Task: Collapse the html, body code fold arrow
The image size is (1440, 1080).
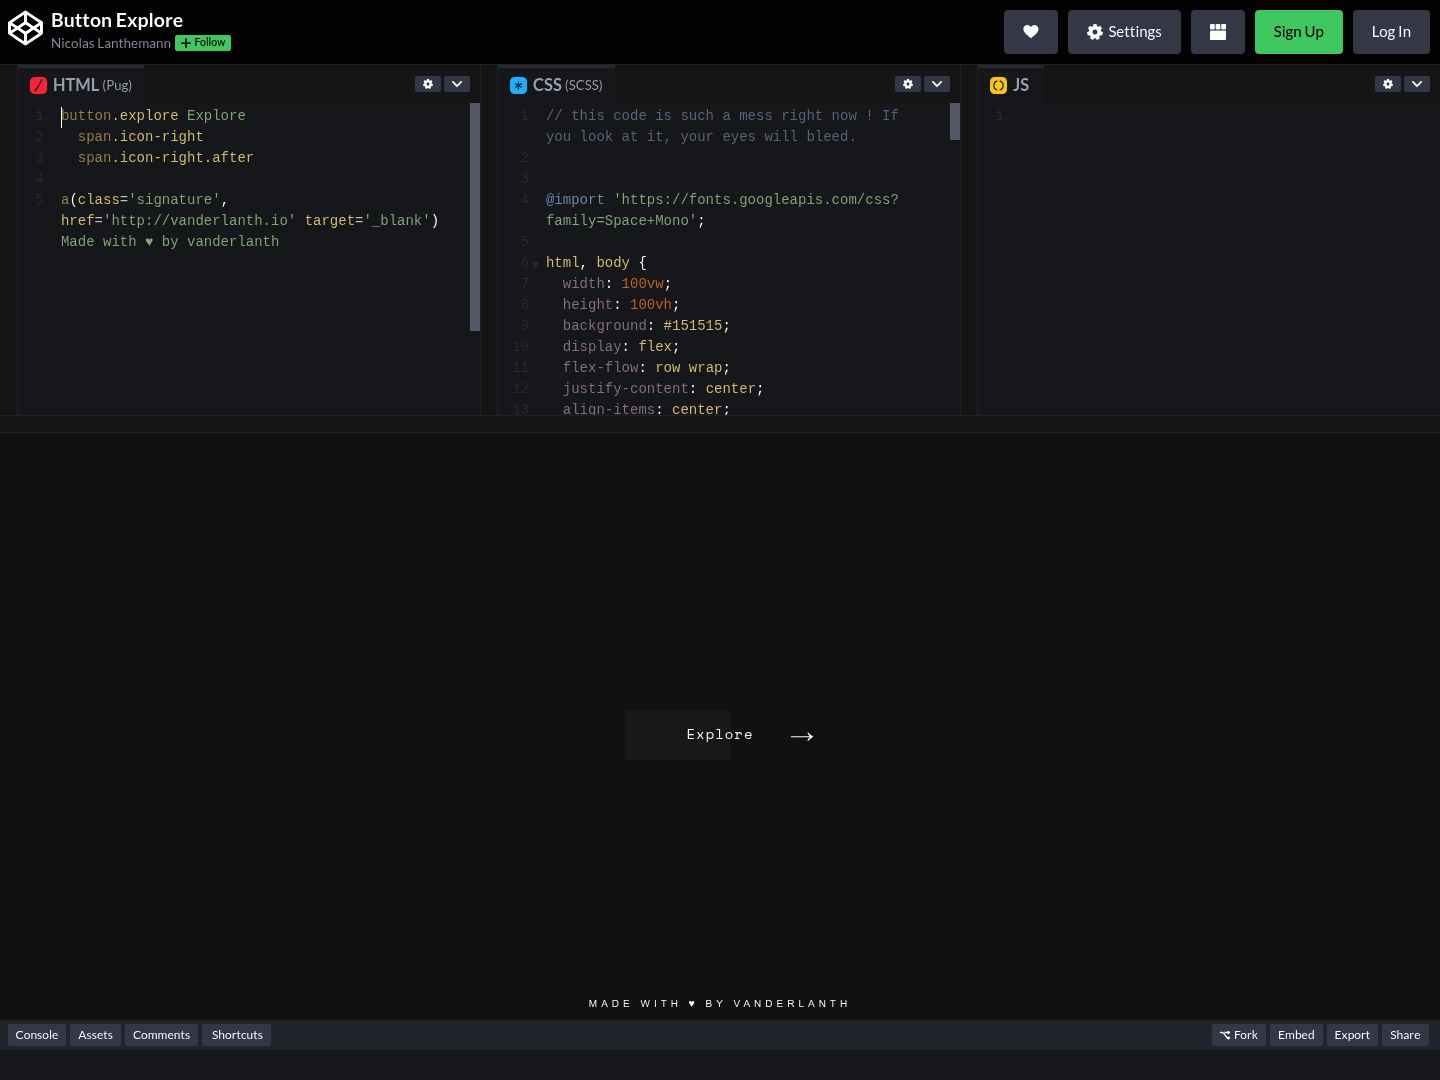Action: (x=536, y=264)
